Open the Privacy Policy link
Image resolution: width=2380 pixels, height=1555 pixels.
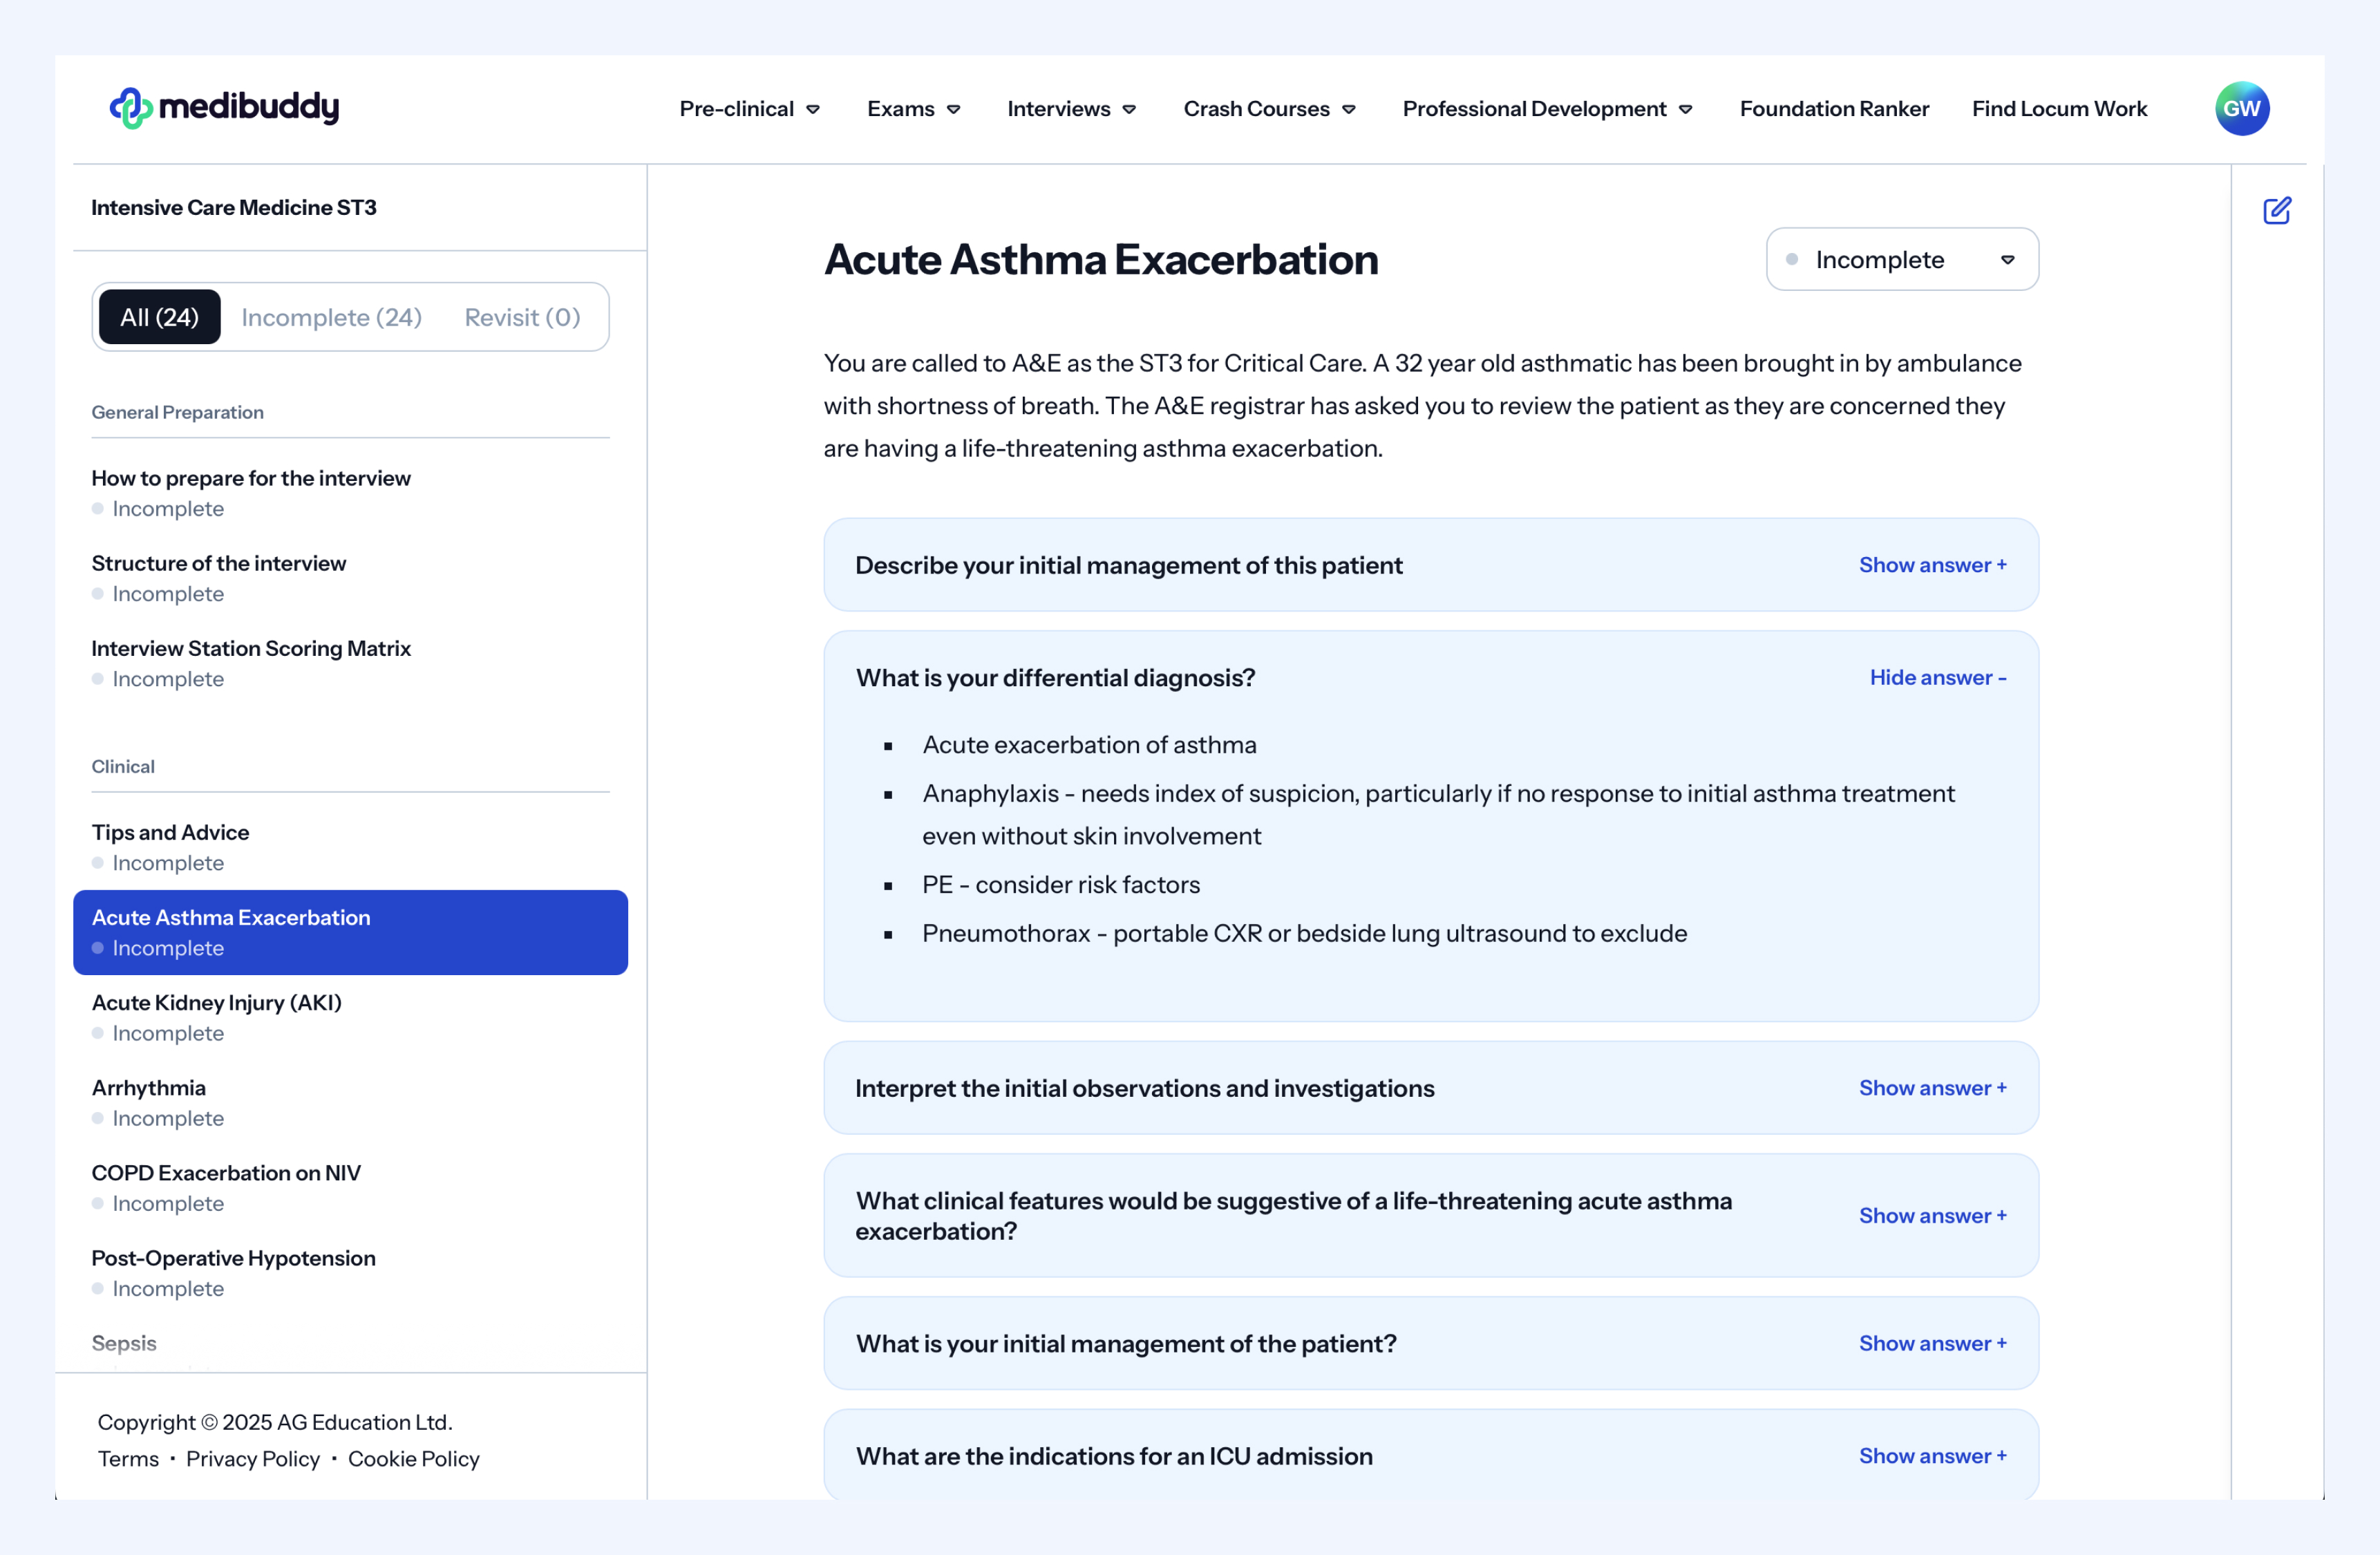[x=253, y=1459]
